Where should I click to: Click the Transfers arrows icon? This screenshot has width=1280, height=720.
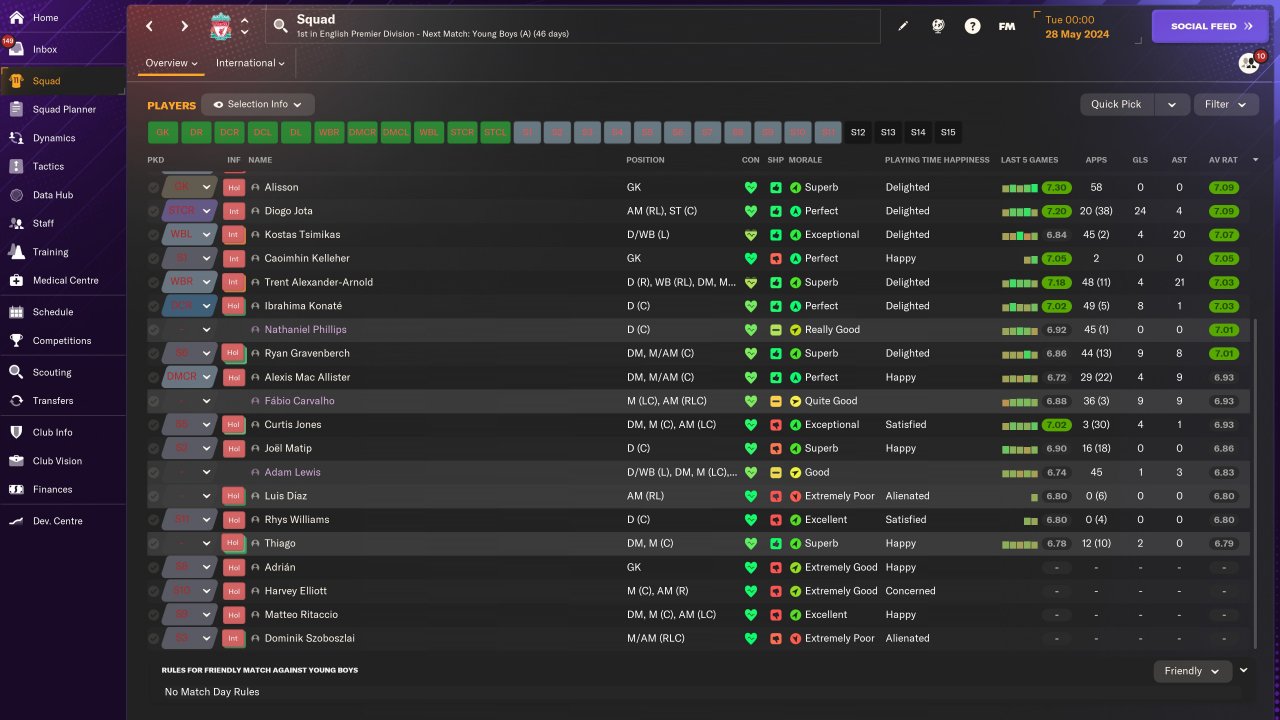coord(16,400)
